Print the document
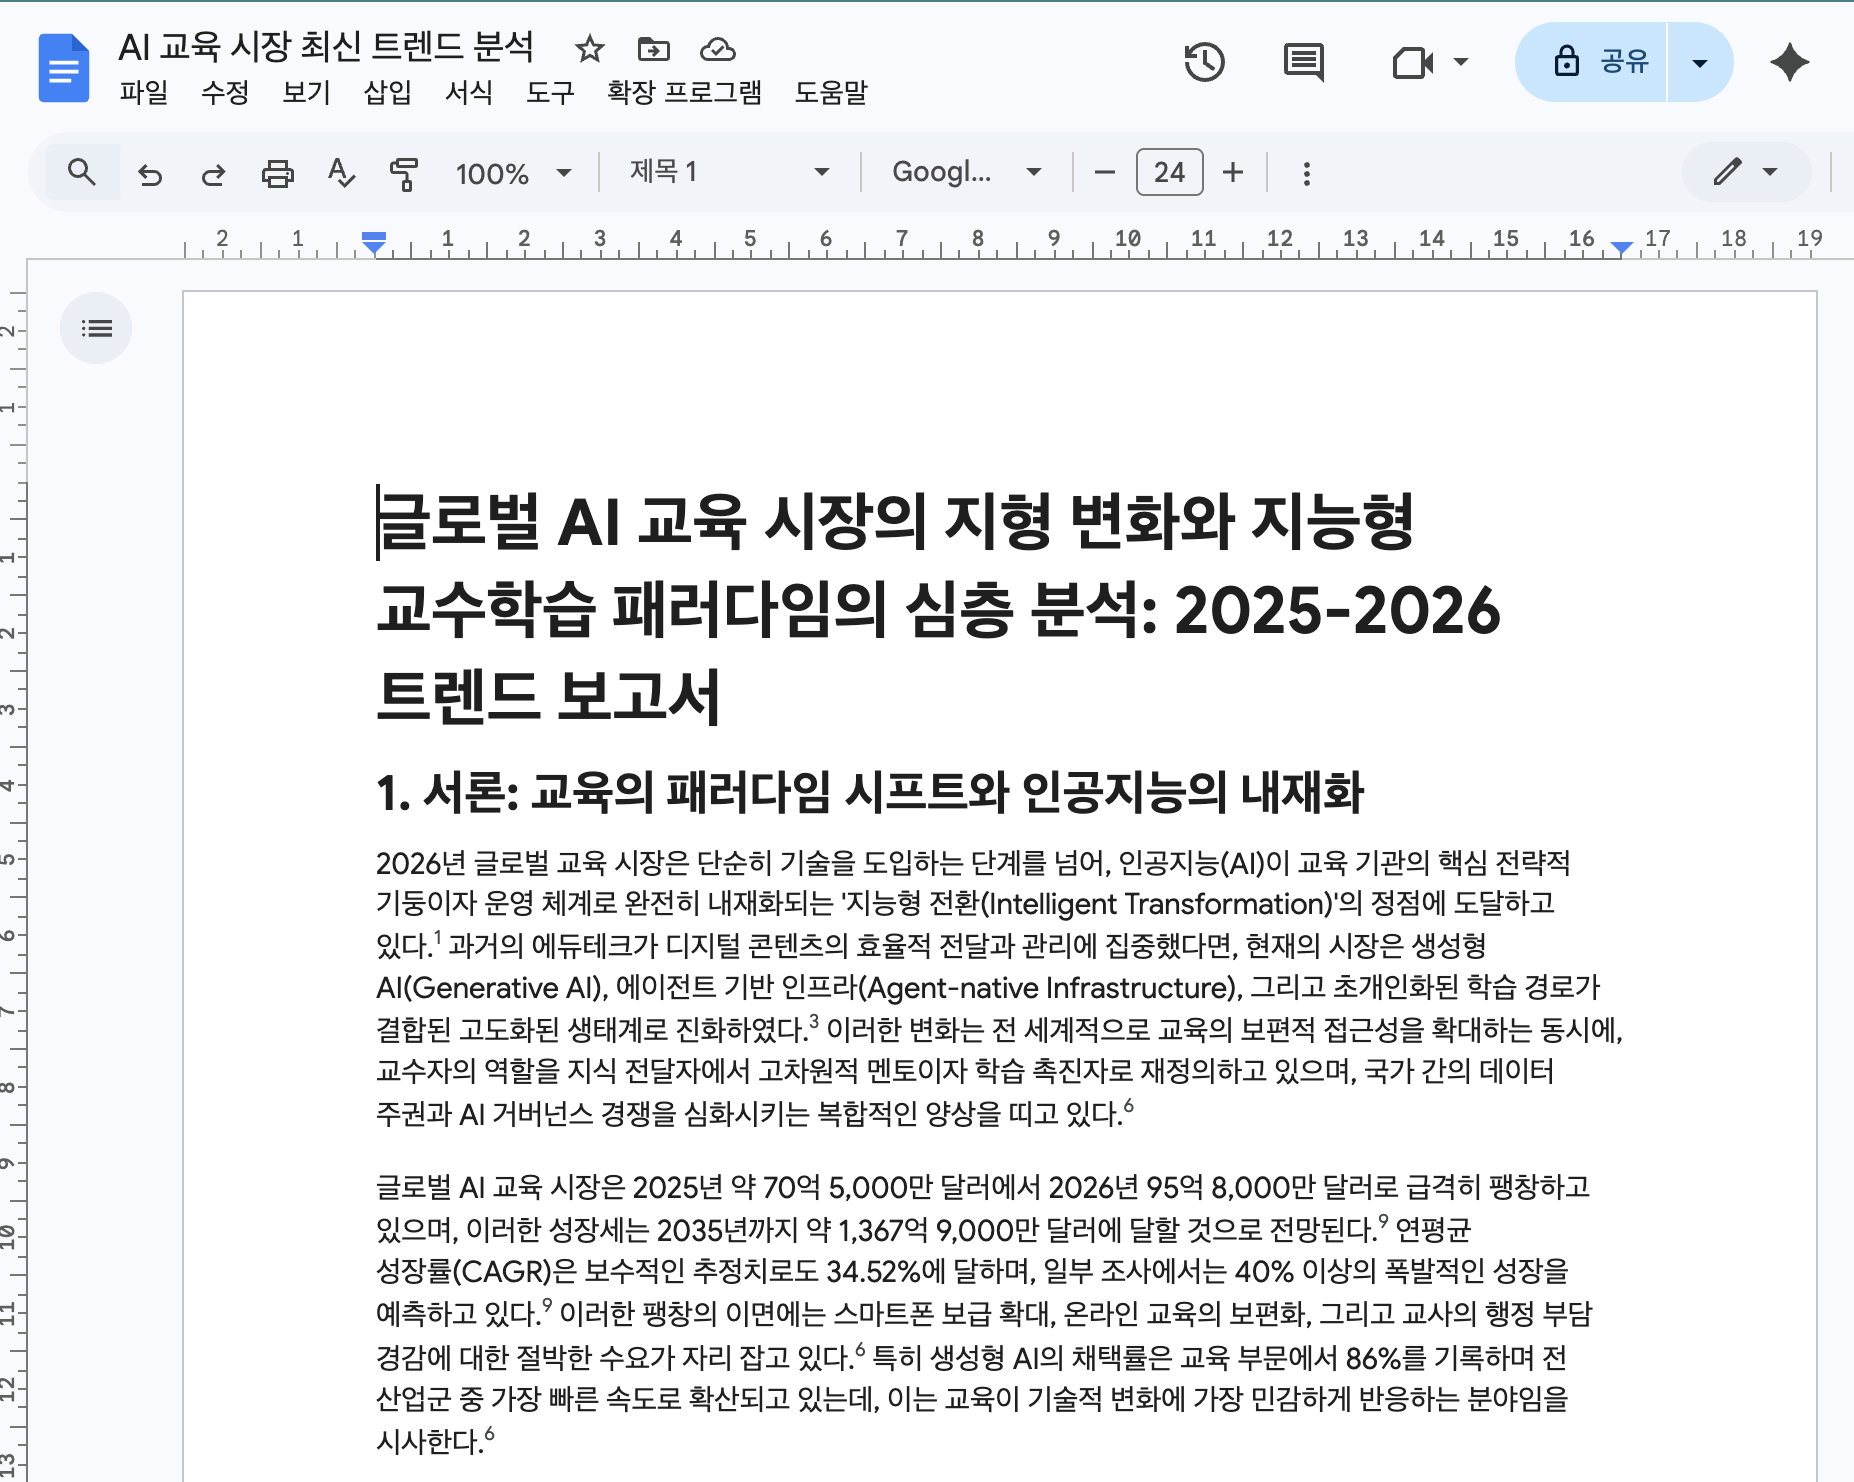 pyautogui.click(x=279, y=171)
